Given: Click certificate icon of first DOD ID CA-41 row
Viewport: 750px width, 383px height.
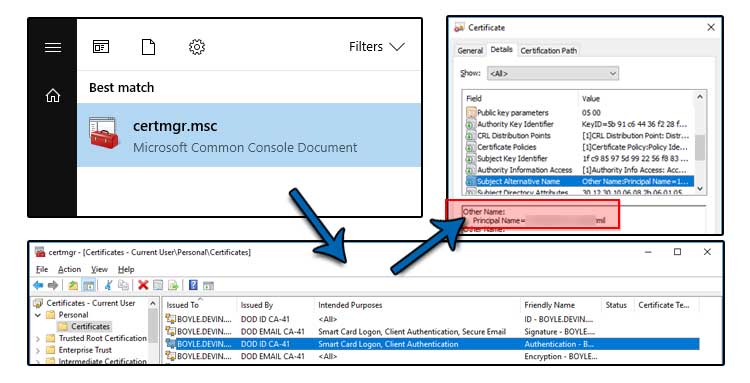Looking at the screenshot, I should coord(170,318).
